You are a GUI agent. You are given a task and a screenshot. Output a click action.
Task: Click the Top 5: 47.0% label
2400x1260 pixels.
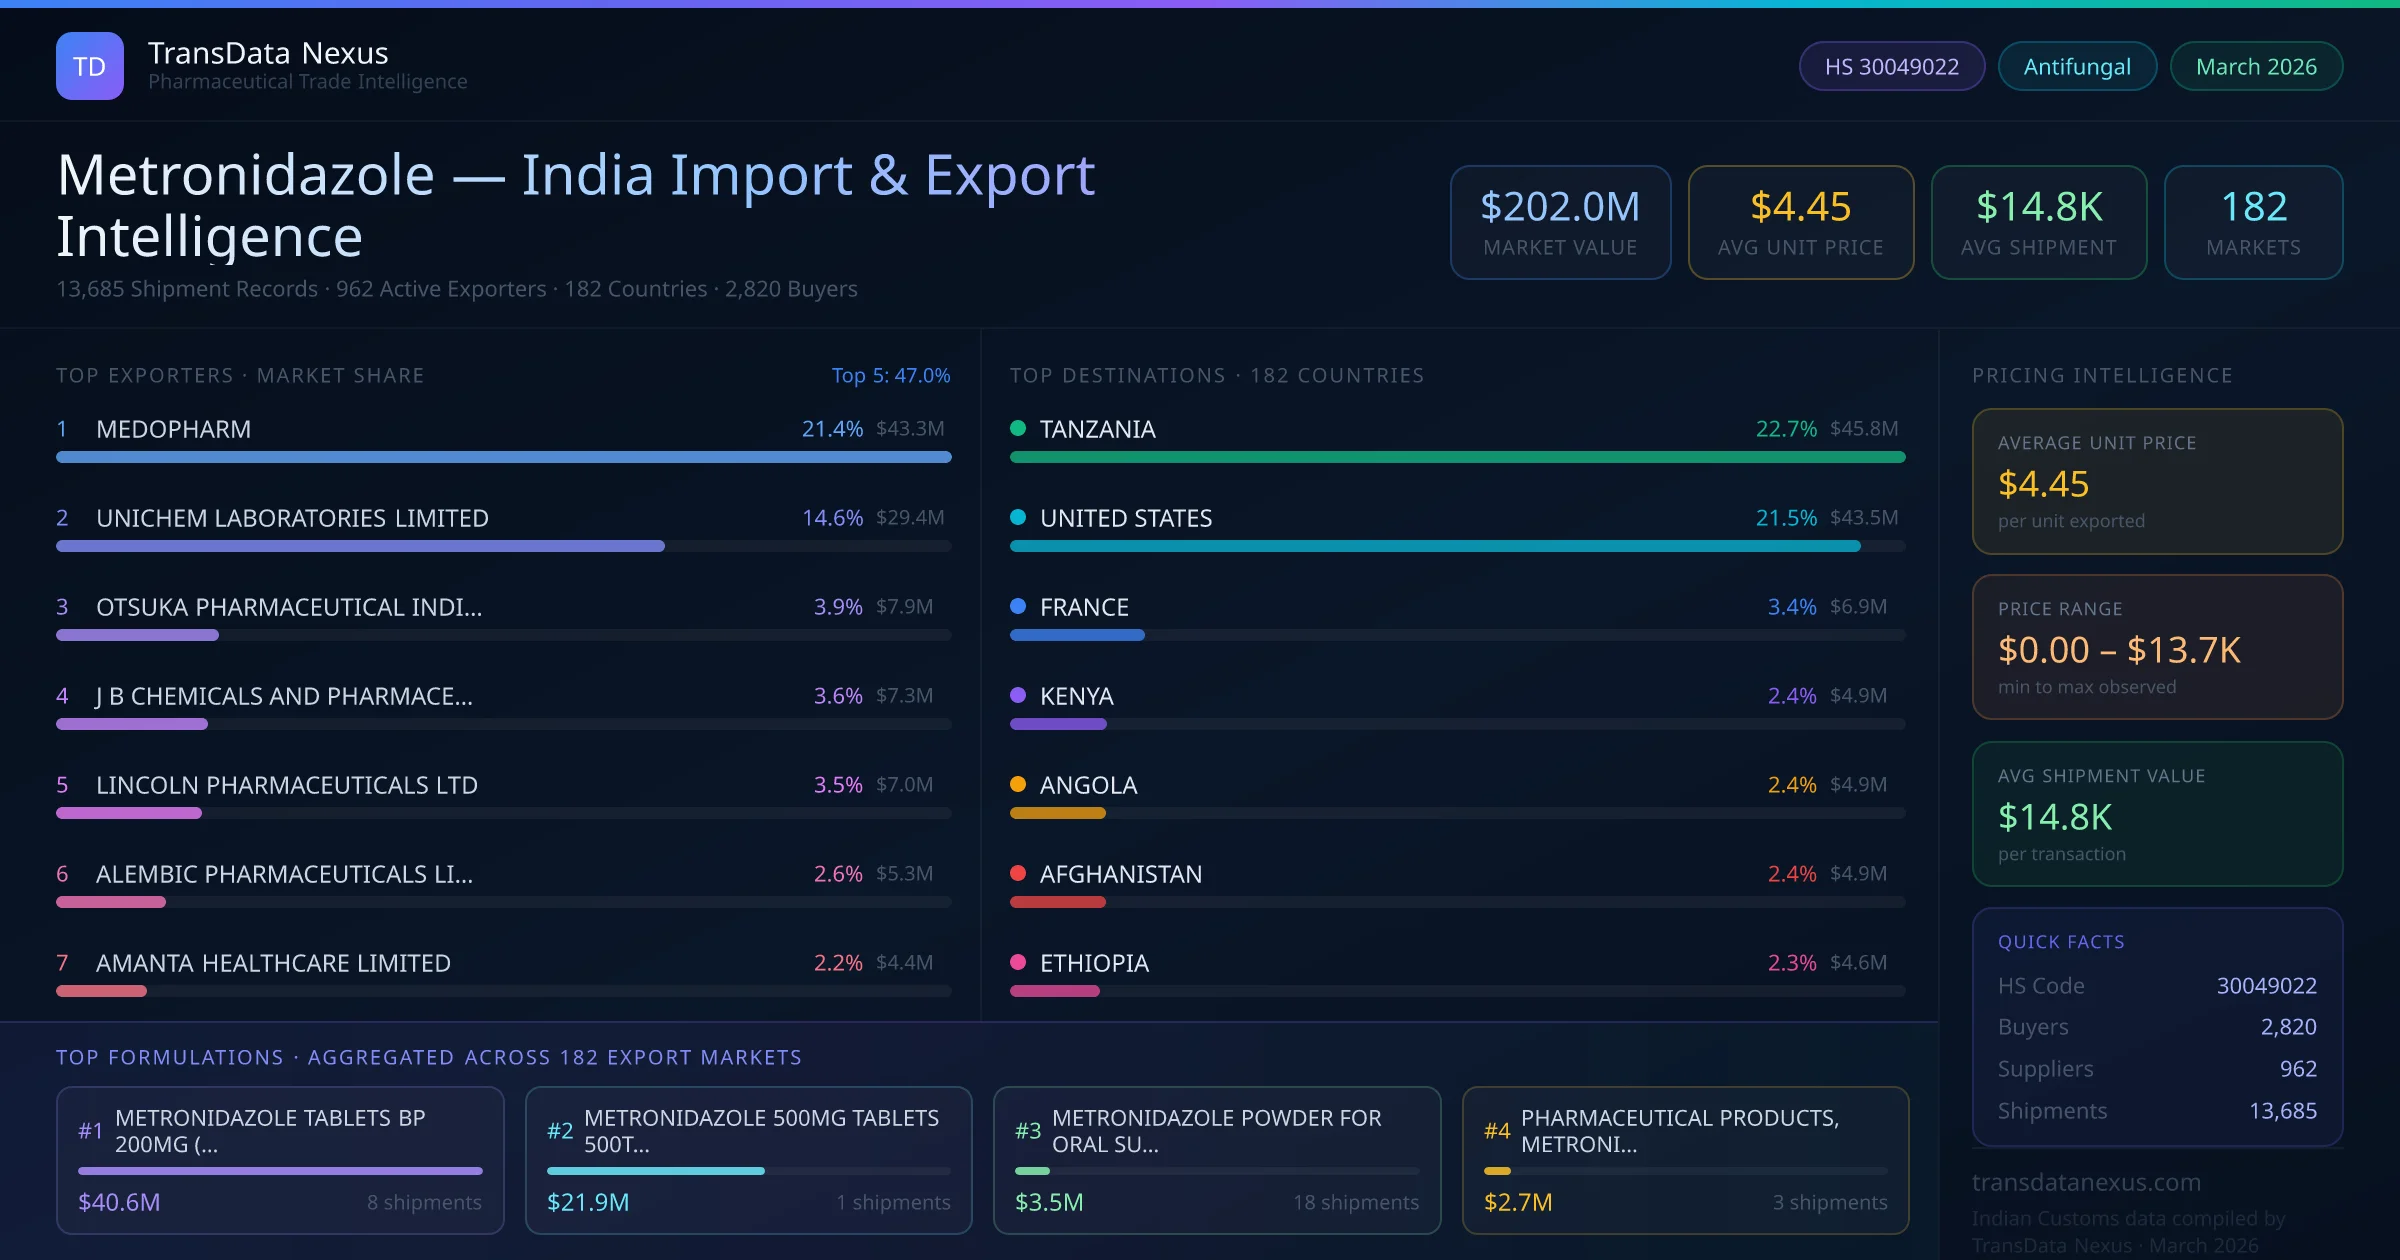[x=890, y=375]
